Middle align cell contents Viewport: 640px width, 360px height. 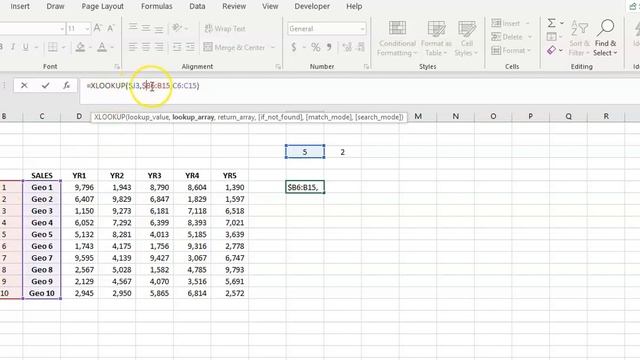tap(146, 28)
